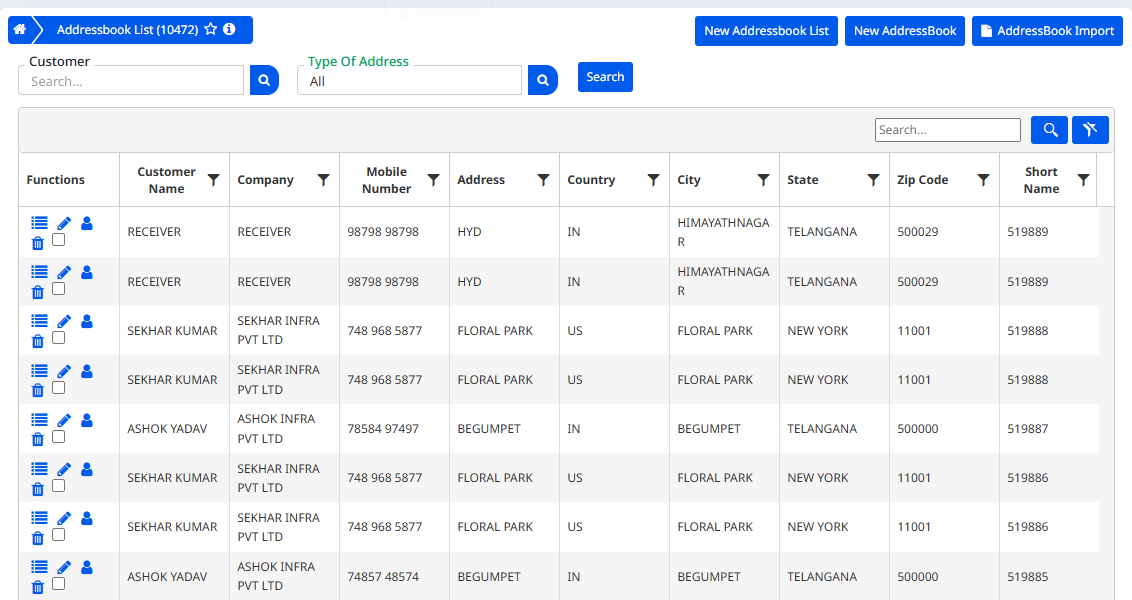Open filter for Country column
Image resolution: width=1132 pixels, height=600 pixels.
tap(653, 180)
